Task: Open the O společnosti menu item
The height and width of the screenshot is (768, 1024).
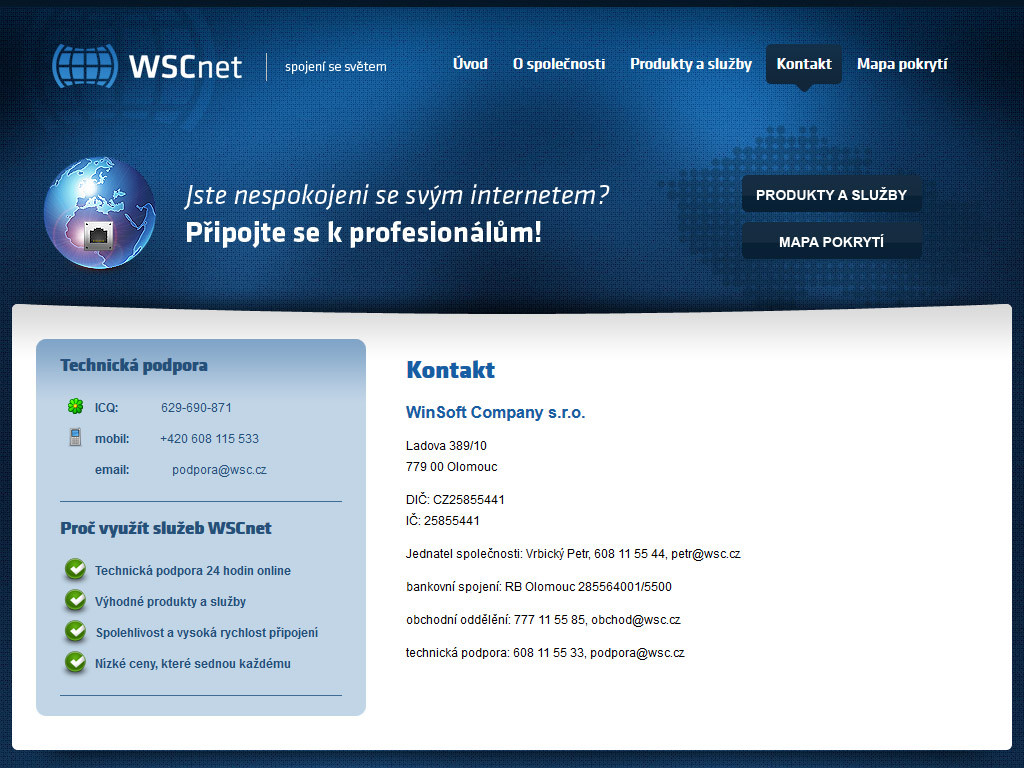Action: tap(559, 64)
